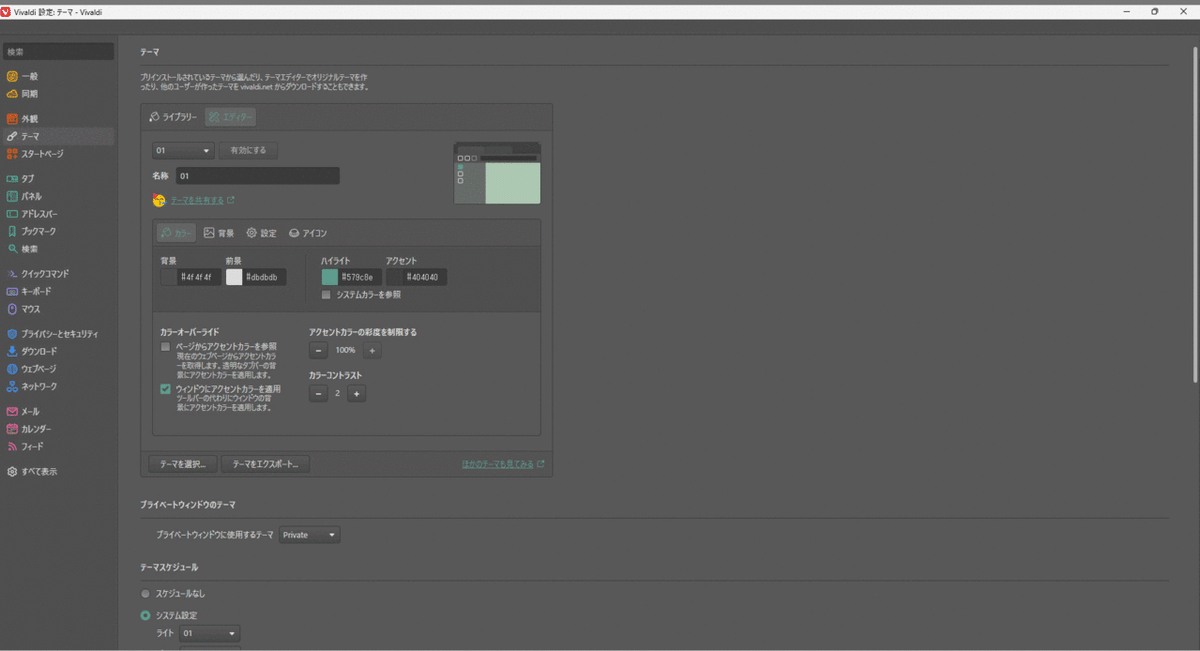Decrease カラーコントラスト with minus button
Viewport: 1200px width, 651px height.
[318, 394]
